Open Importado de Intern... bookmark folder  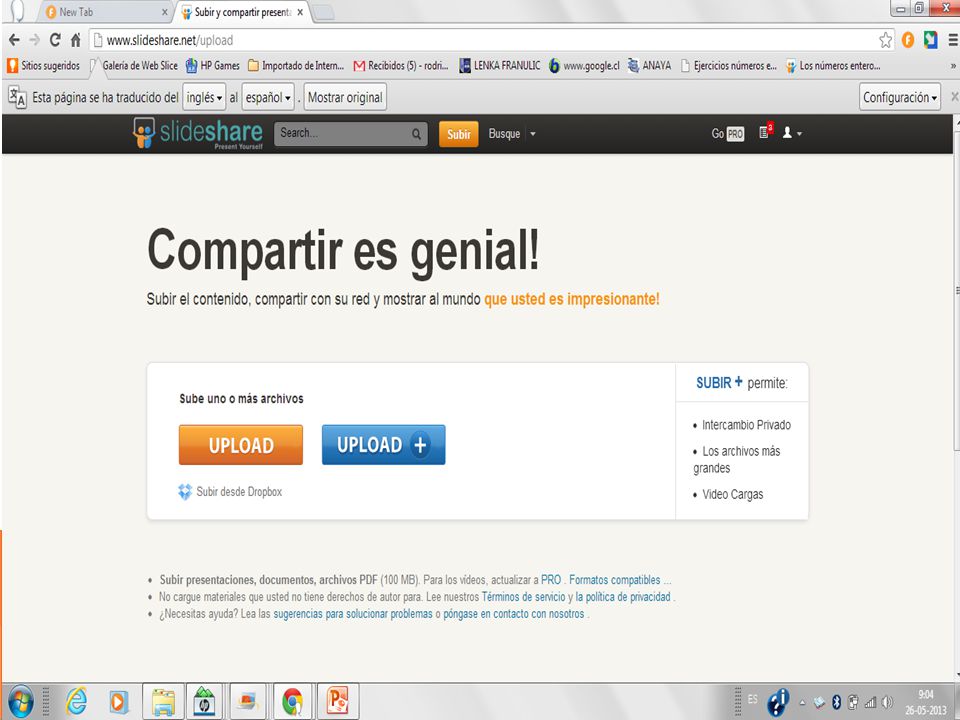tap(296, 66)
